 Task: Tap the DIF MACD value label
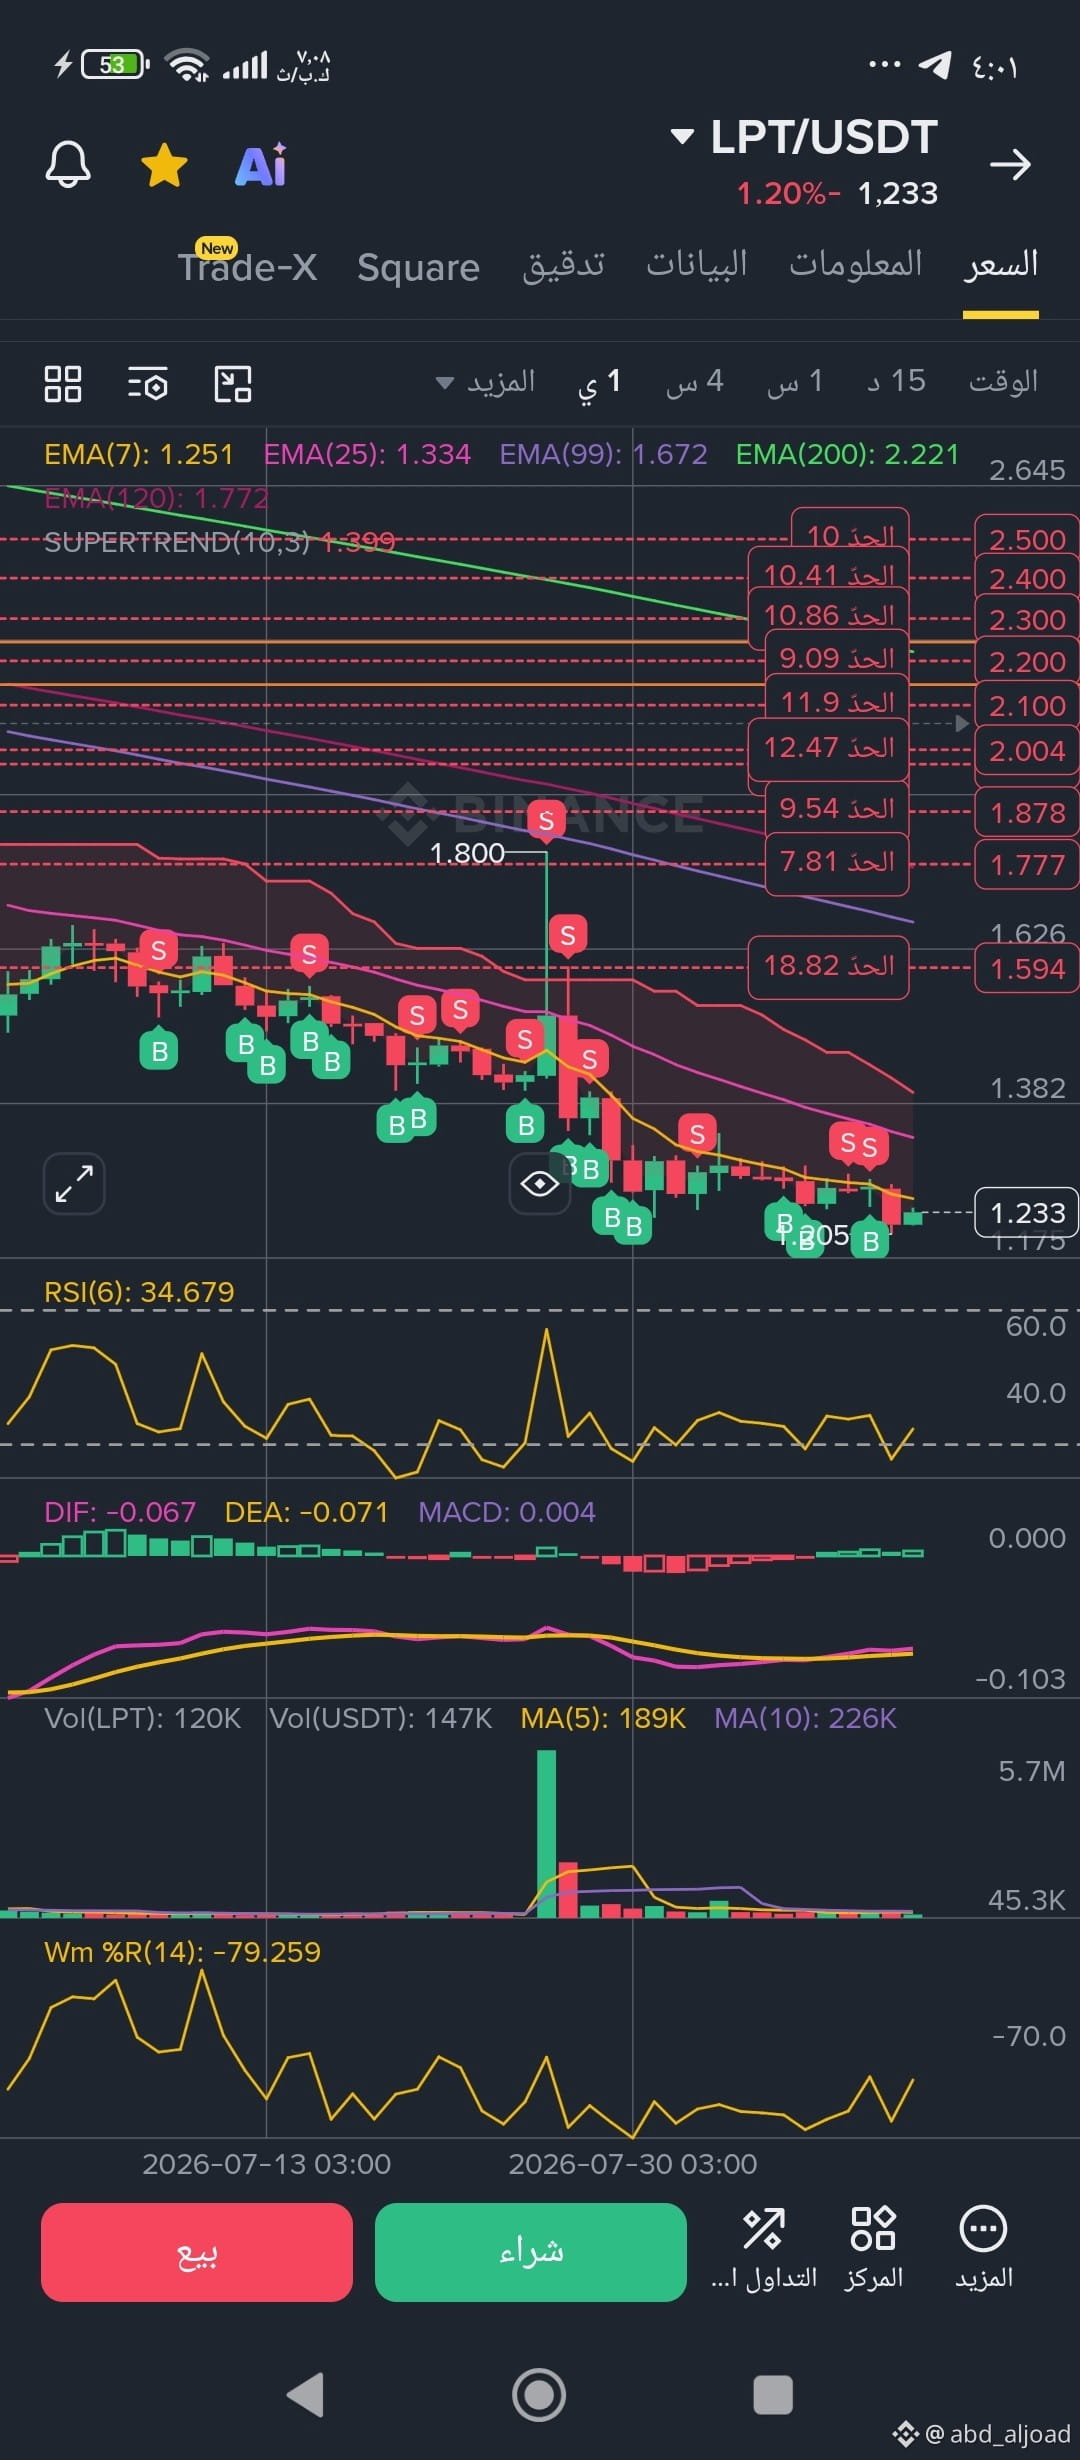click(x=120, y=1512)
